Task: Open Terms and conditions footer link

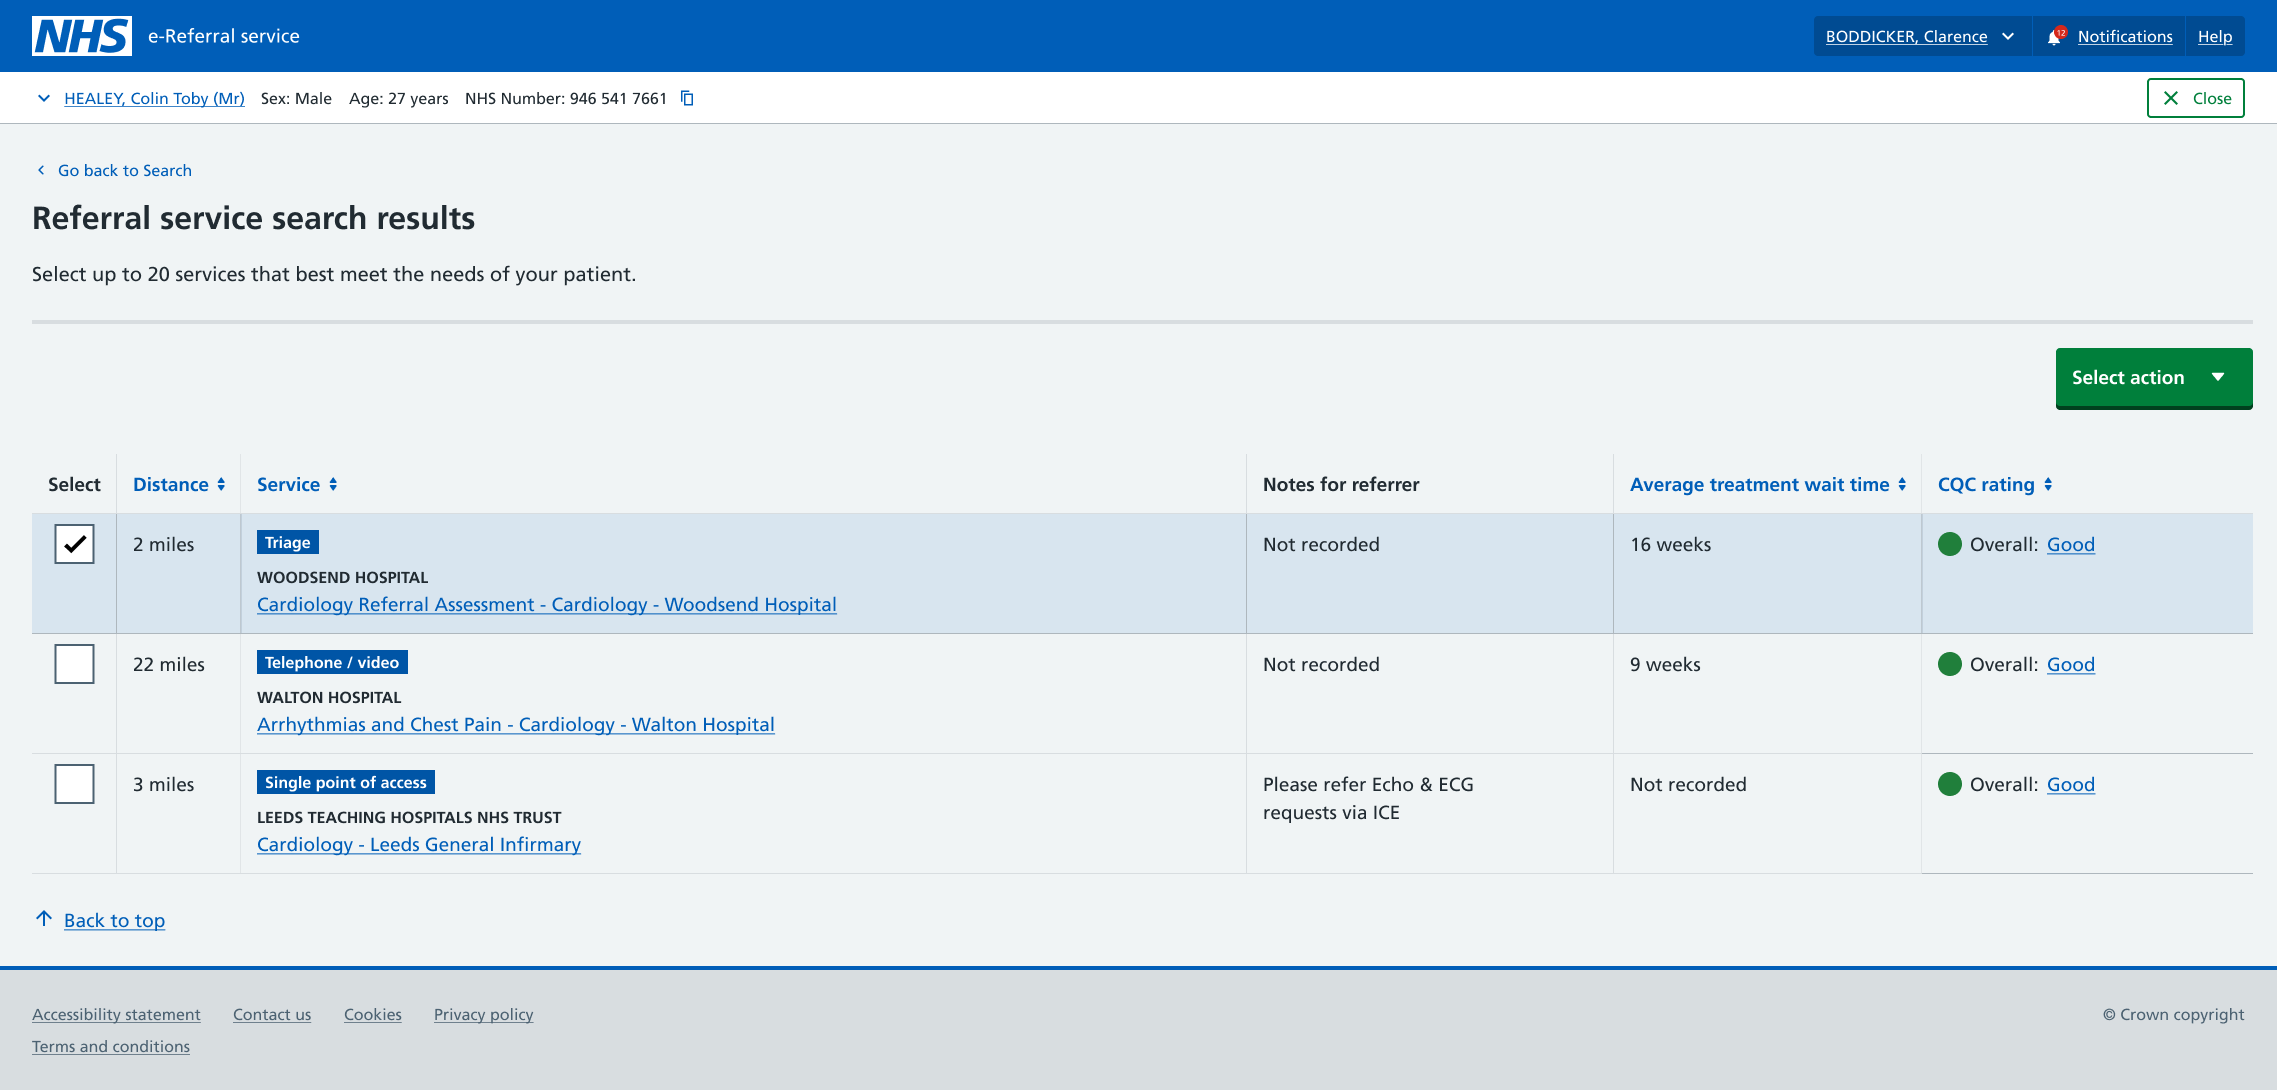Action: click(x=111, y=1046)
